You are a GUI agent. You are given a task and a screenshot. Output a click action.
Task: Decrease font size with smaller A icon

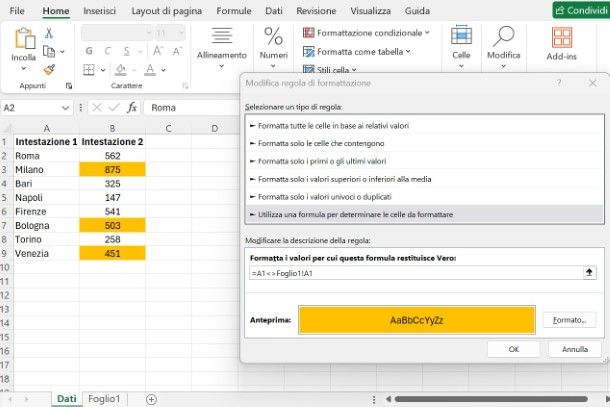click(x=177, y=51)
